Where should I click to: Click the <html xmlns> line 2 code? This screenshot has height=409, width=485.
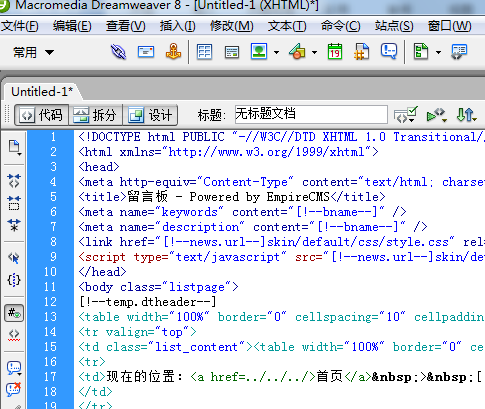tap(229, 152)
